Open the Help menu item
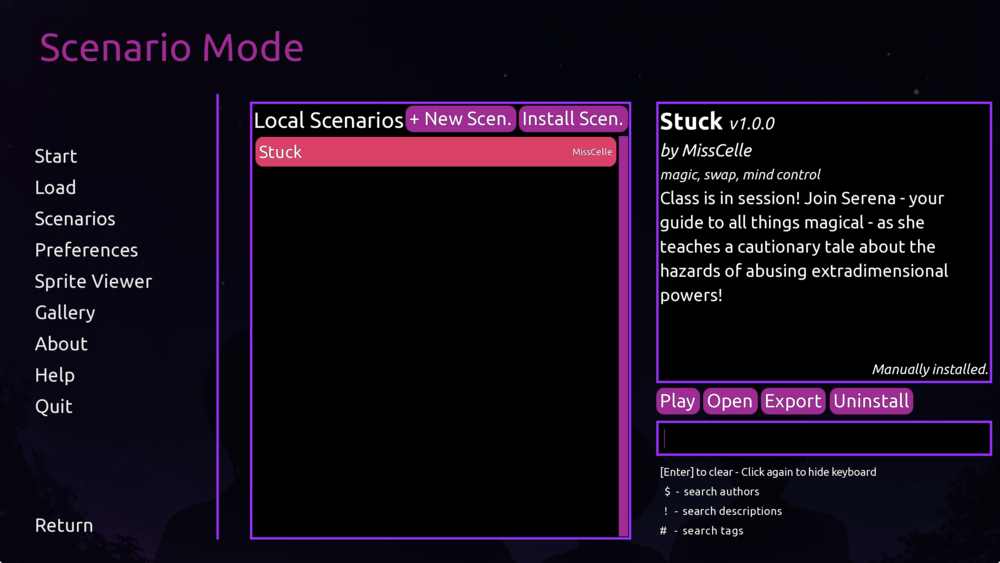This screenshot has height=563, width=1000. [x=55, y=375]
